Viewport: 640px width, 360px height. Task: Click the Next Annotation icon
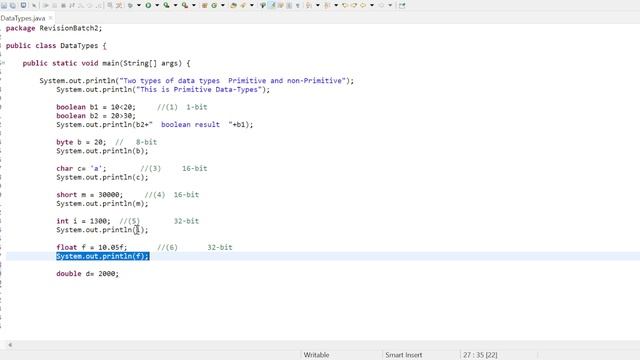[x=309, y=5]
